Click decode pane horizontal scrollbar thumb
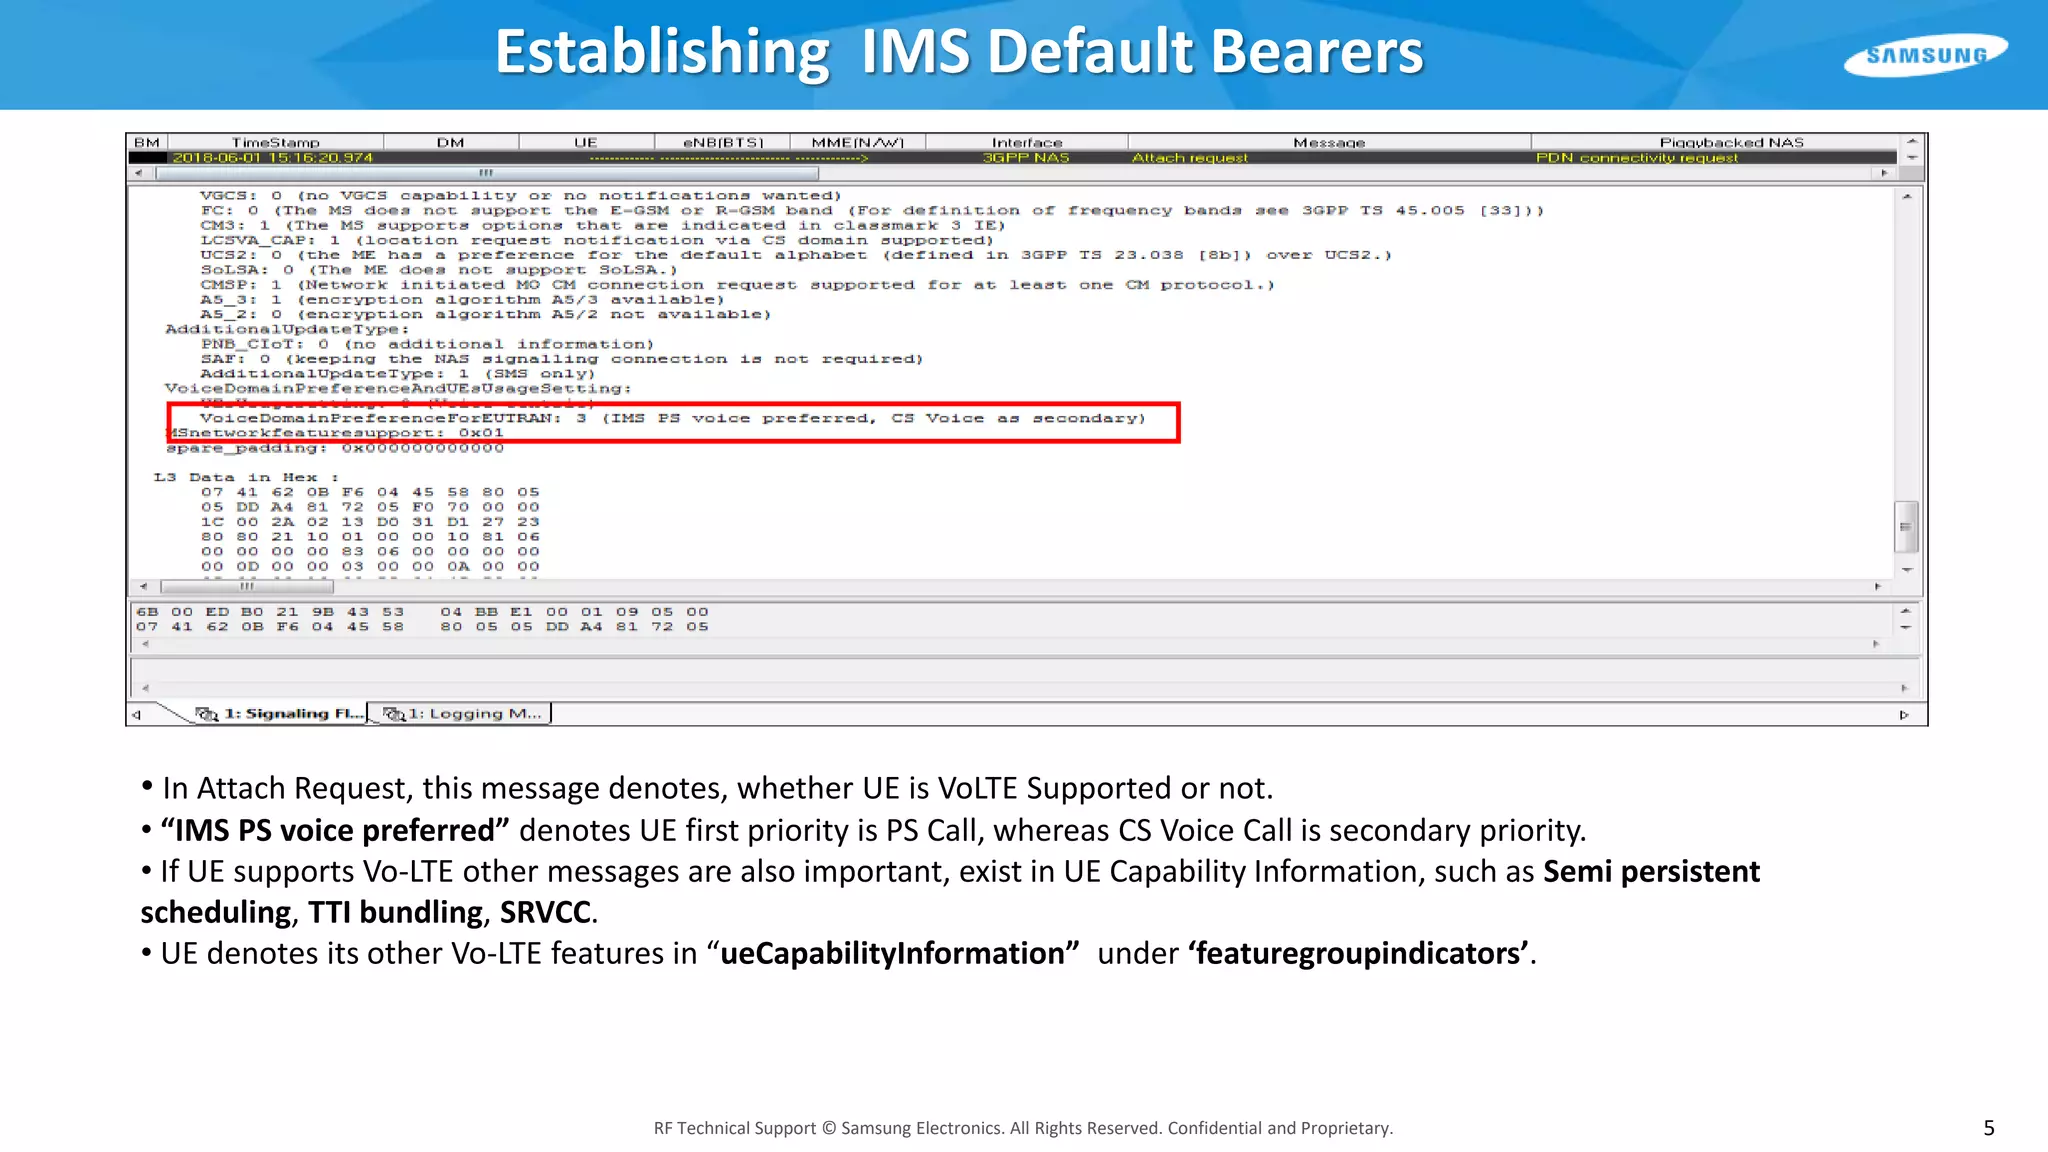Image resolution: width=2048 pixels, height=1152 pixels. click(x=246, y=587)
